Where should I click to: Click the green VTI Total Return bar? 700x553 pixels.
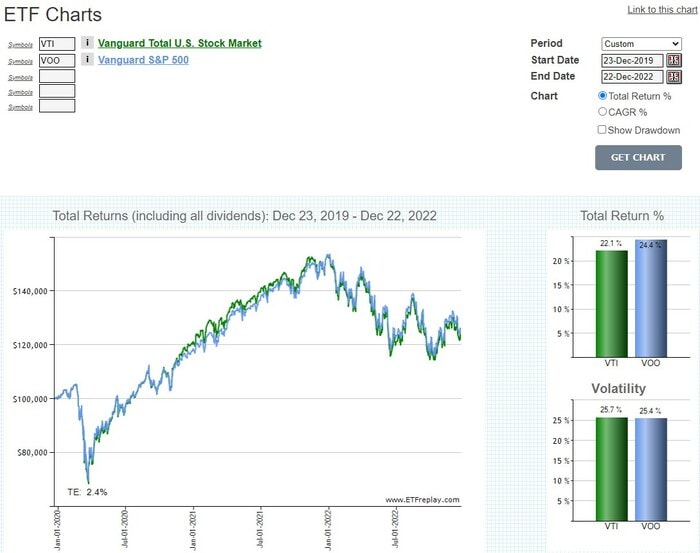612,304
